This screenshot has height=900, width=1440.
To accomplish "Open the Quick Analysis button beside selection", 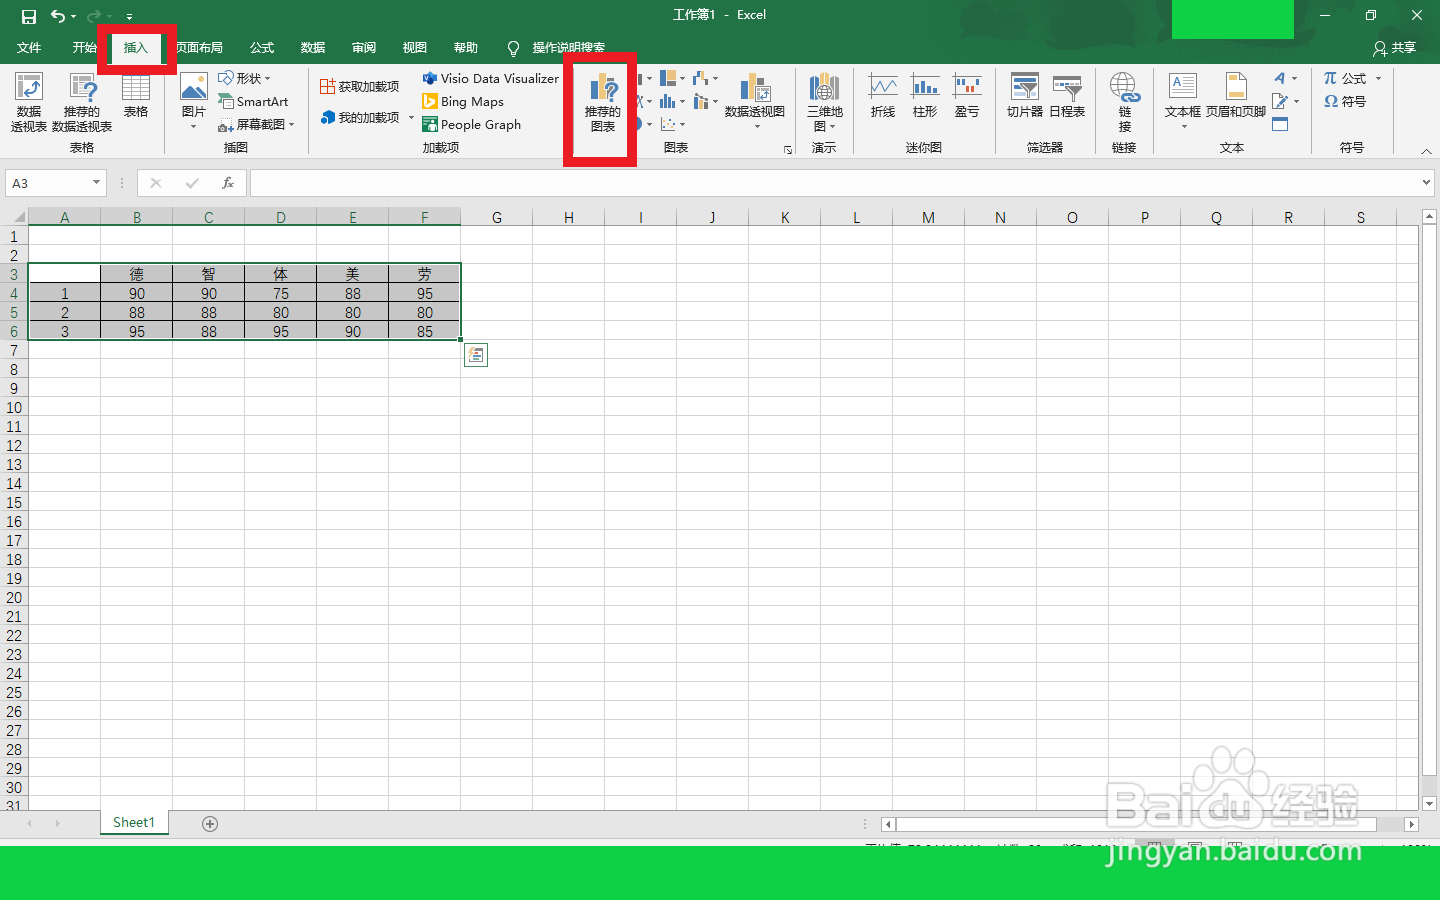I will point(476,354).
